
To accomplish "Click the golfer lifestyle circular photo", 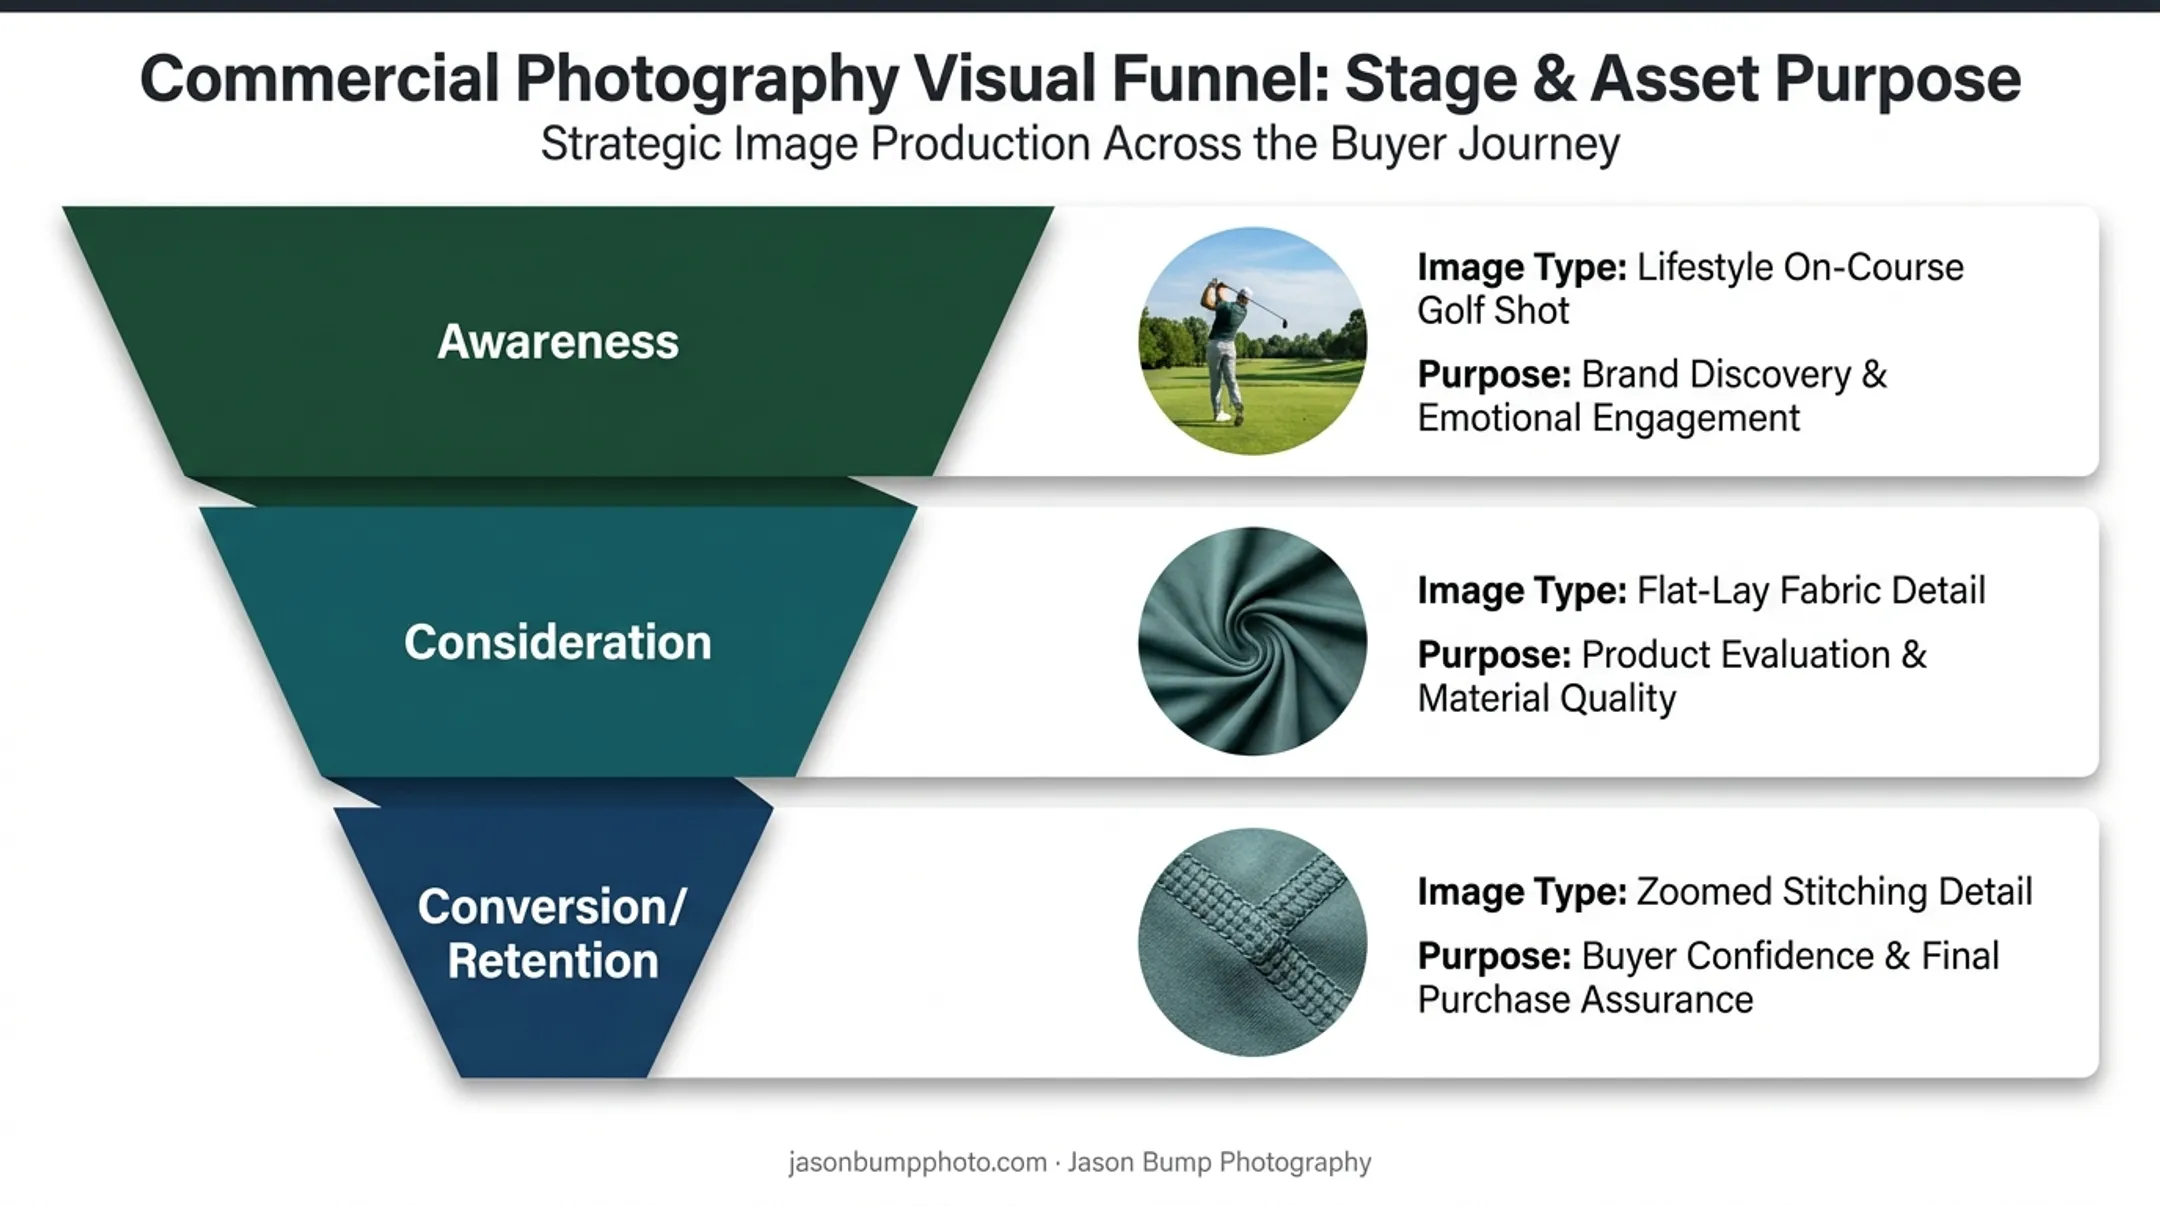I will point(1252,341).
